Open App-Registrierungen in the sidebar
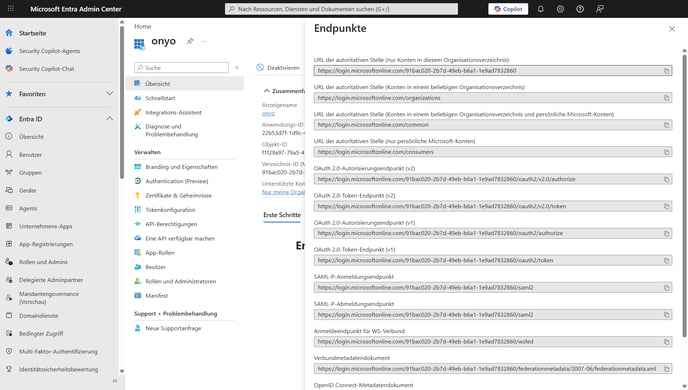Screen dimensions: 688x390 [46, 244]
